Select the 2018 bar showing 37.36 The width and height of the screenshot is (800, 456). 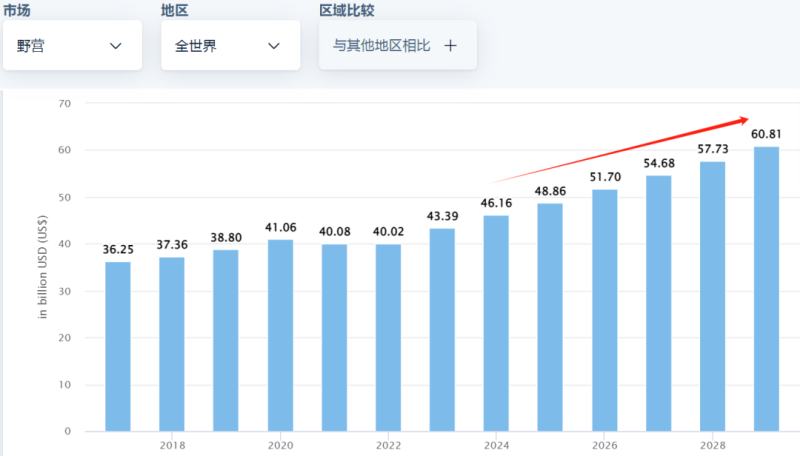click(x=172, y=344)
